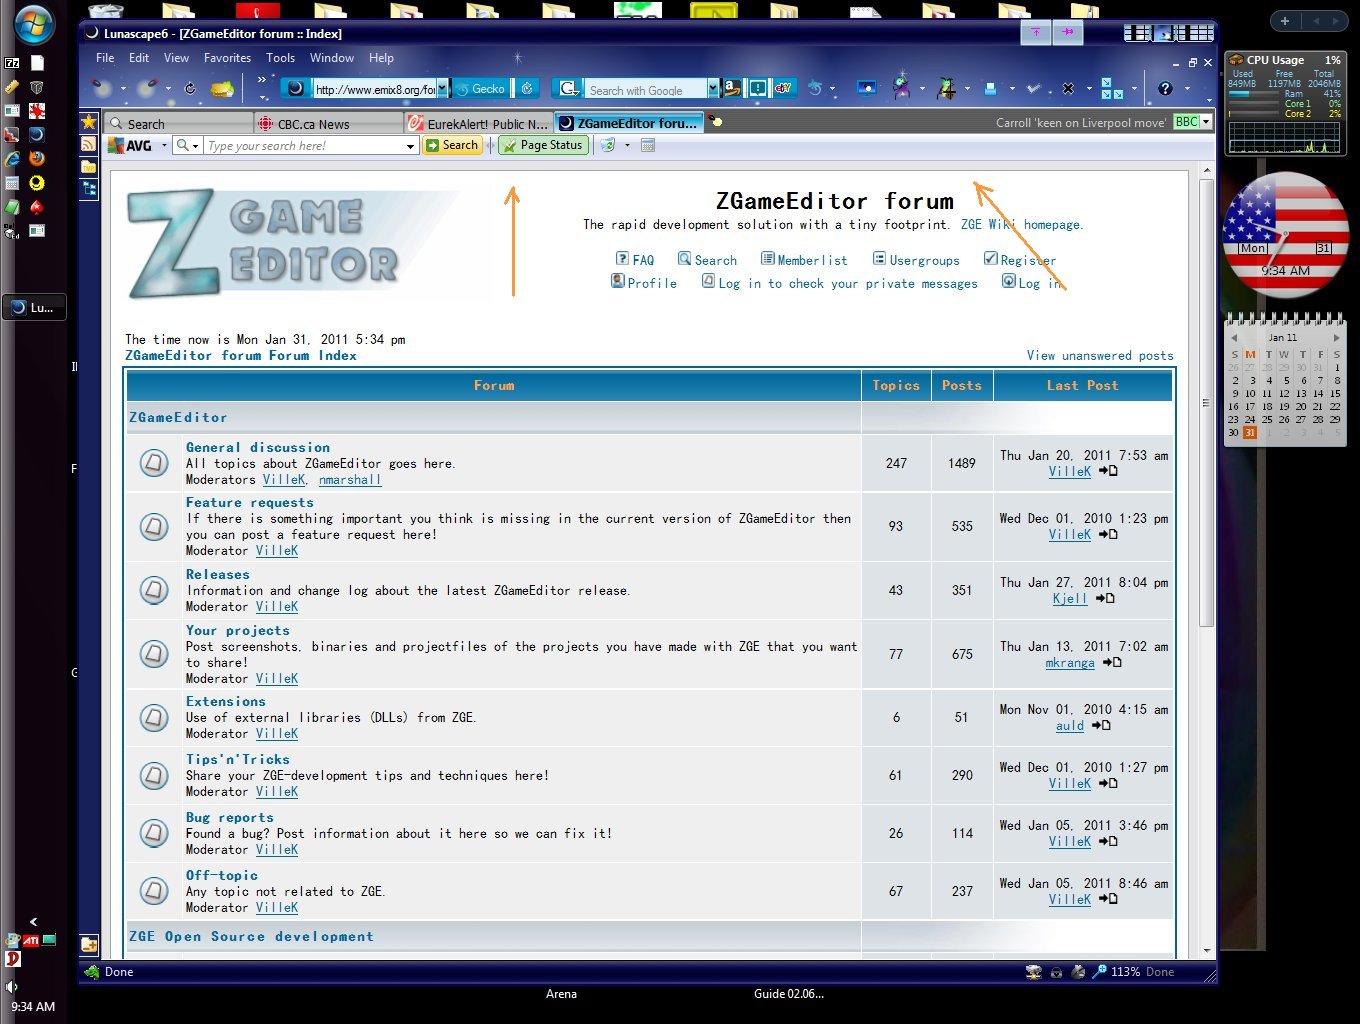Click latest post arrow in Releases row

point(1105,598)
